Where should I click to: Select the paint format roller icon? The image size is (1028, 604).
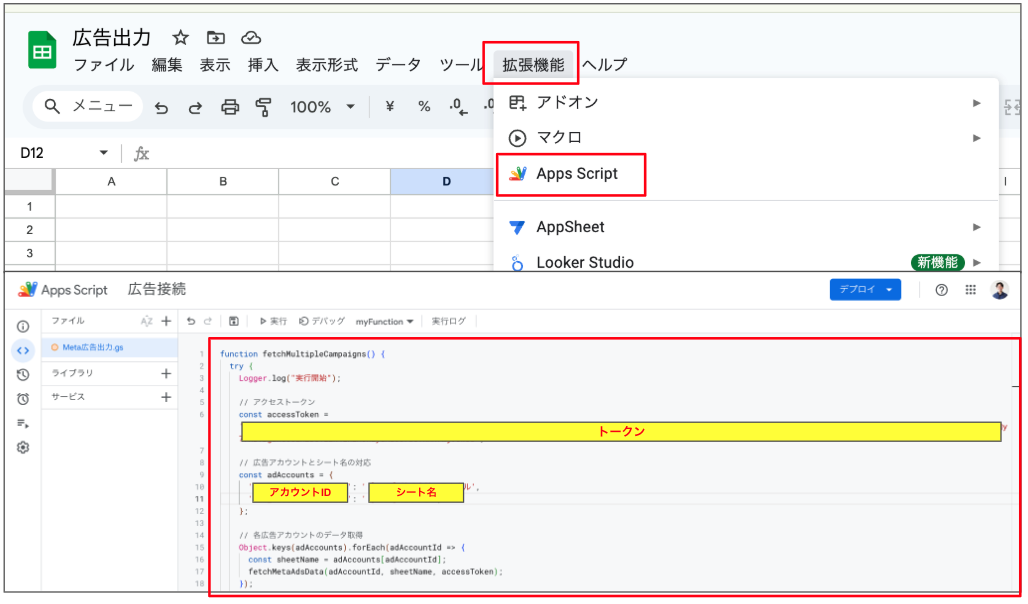[x=263, y=107]
